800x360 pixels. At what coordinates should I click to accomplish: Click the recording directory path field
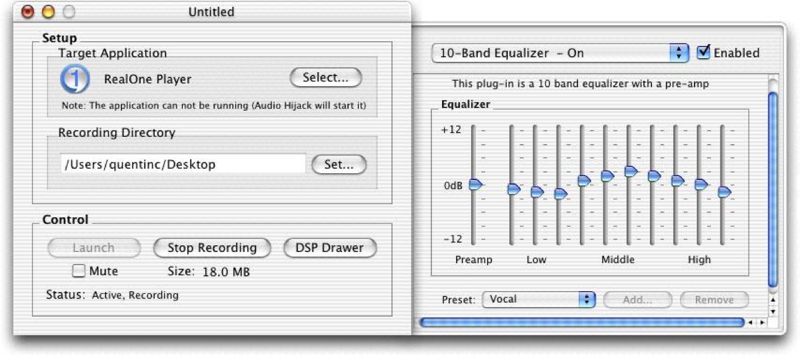(x=183, y=164)
